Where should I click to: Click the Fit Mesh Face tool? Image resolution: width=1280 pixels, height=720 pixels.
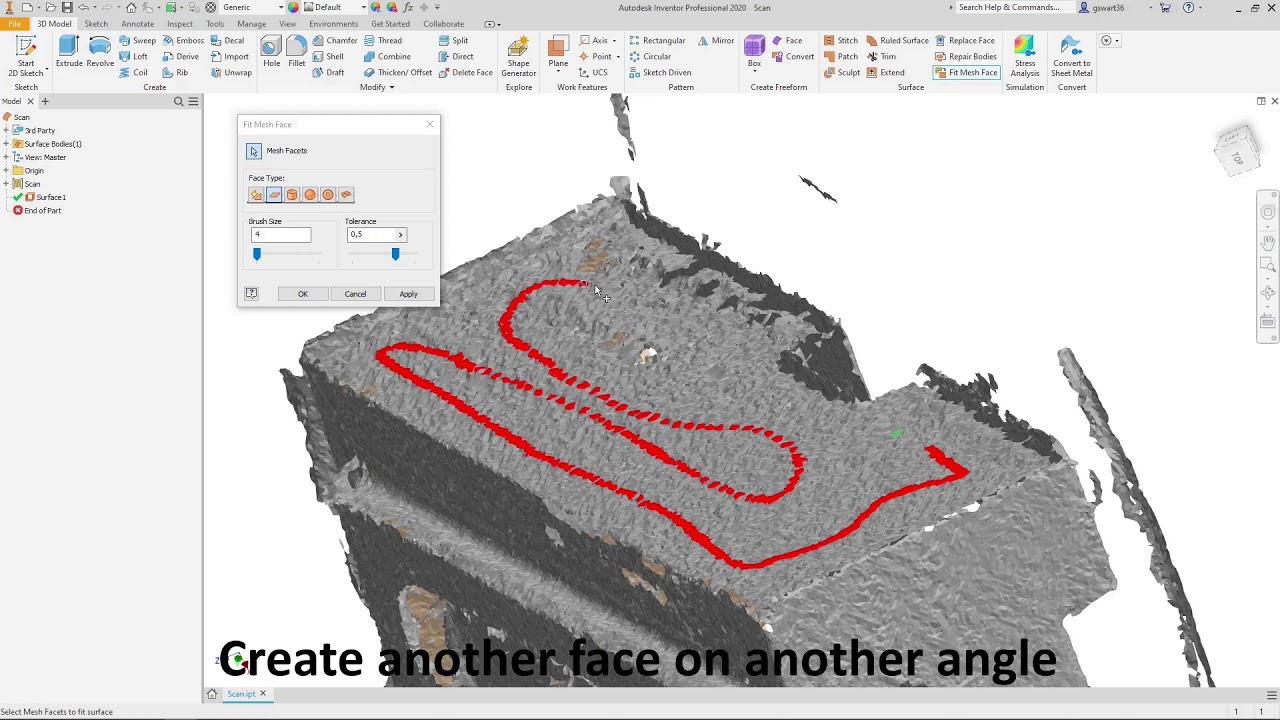coord(967,73)
